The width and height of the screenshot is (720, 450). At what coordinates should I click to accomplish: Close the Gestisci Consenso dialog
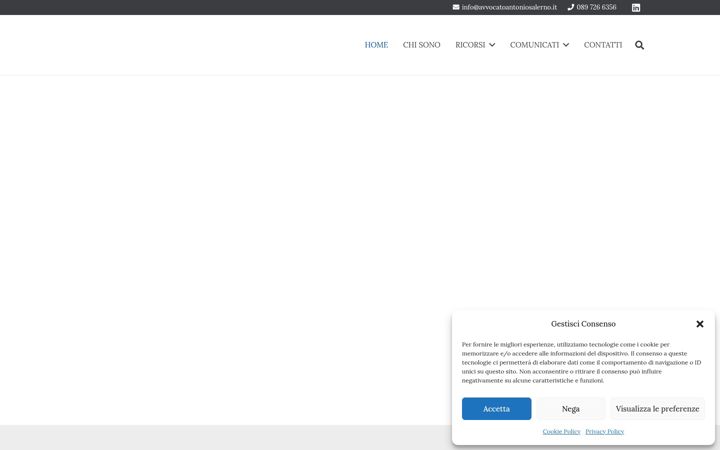click(699, 324)
